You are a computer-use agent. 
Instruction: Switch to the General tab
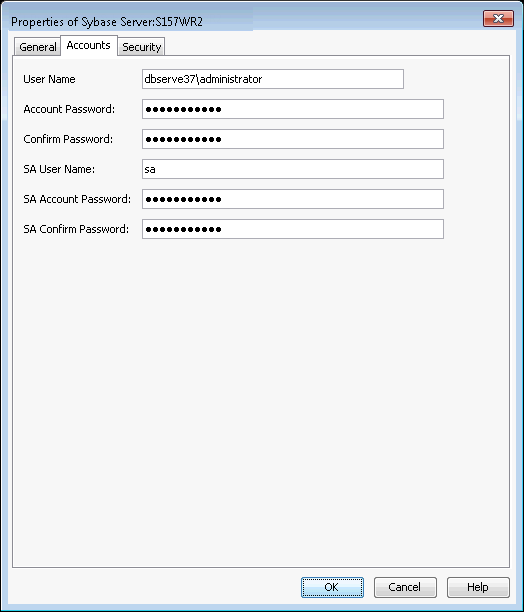tap(38, 47)
